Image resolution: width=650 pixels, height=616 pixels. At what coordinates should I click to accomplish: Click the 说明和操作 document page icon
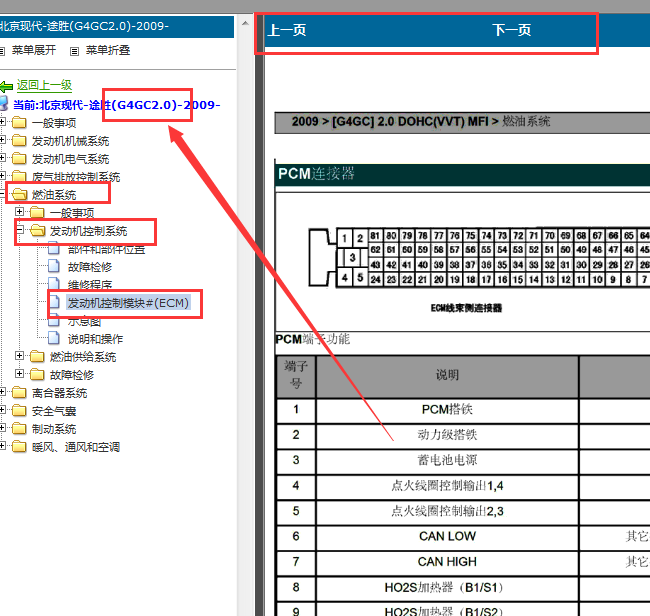point(54,338)
